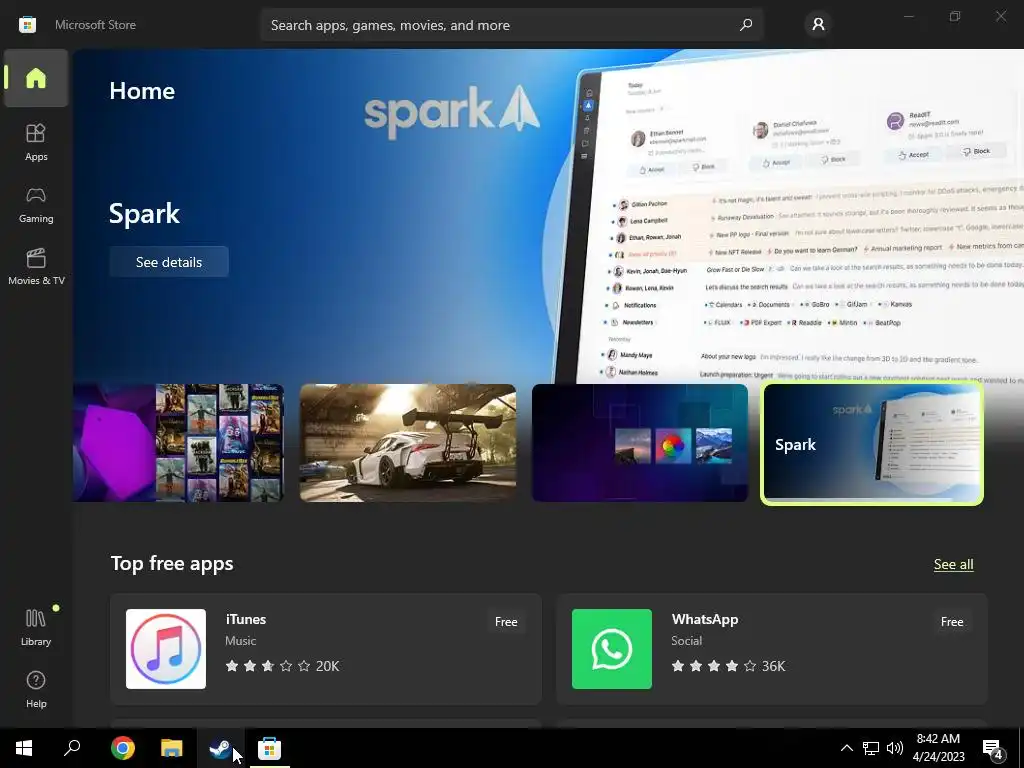The height and width of the screenshot is (768, 1024).
Task: Launch Google Chrome from taskbar
Action: click(123, 748)
